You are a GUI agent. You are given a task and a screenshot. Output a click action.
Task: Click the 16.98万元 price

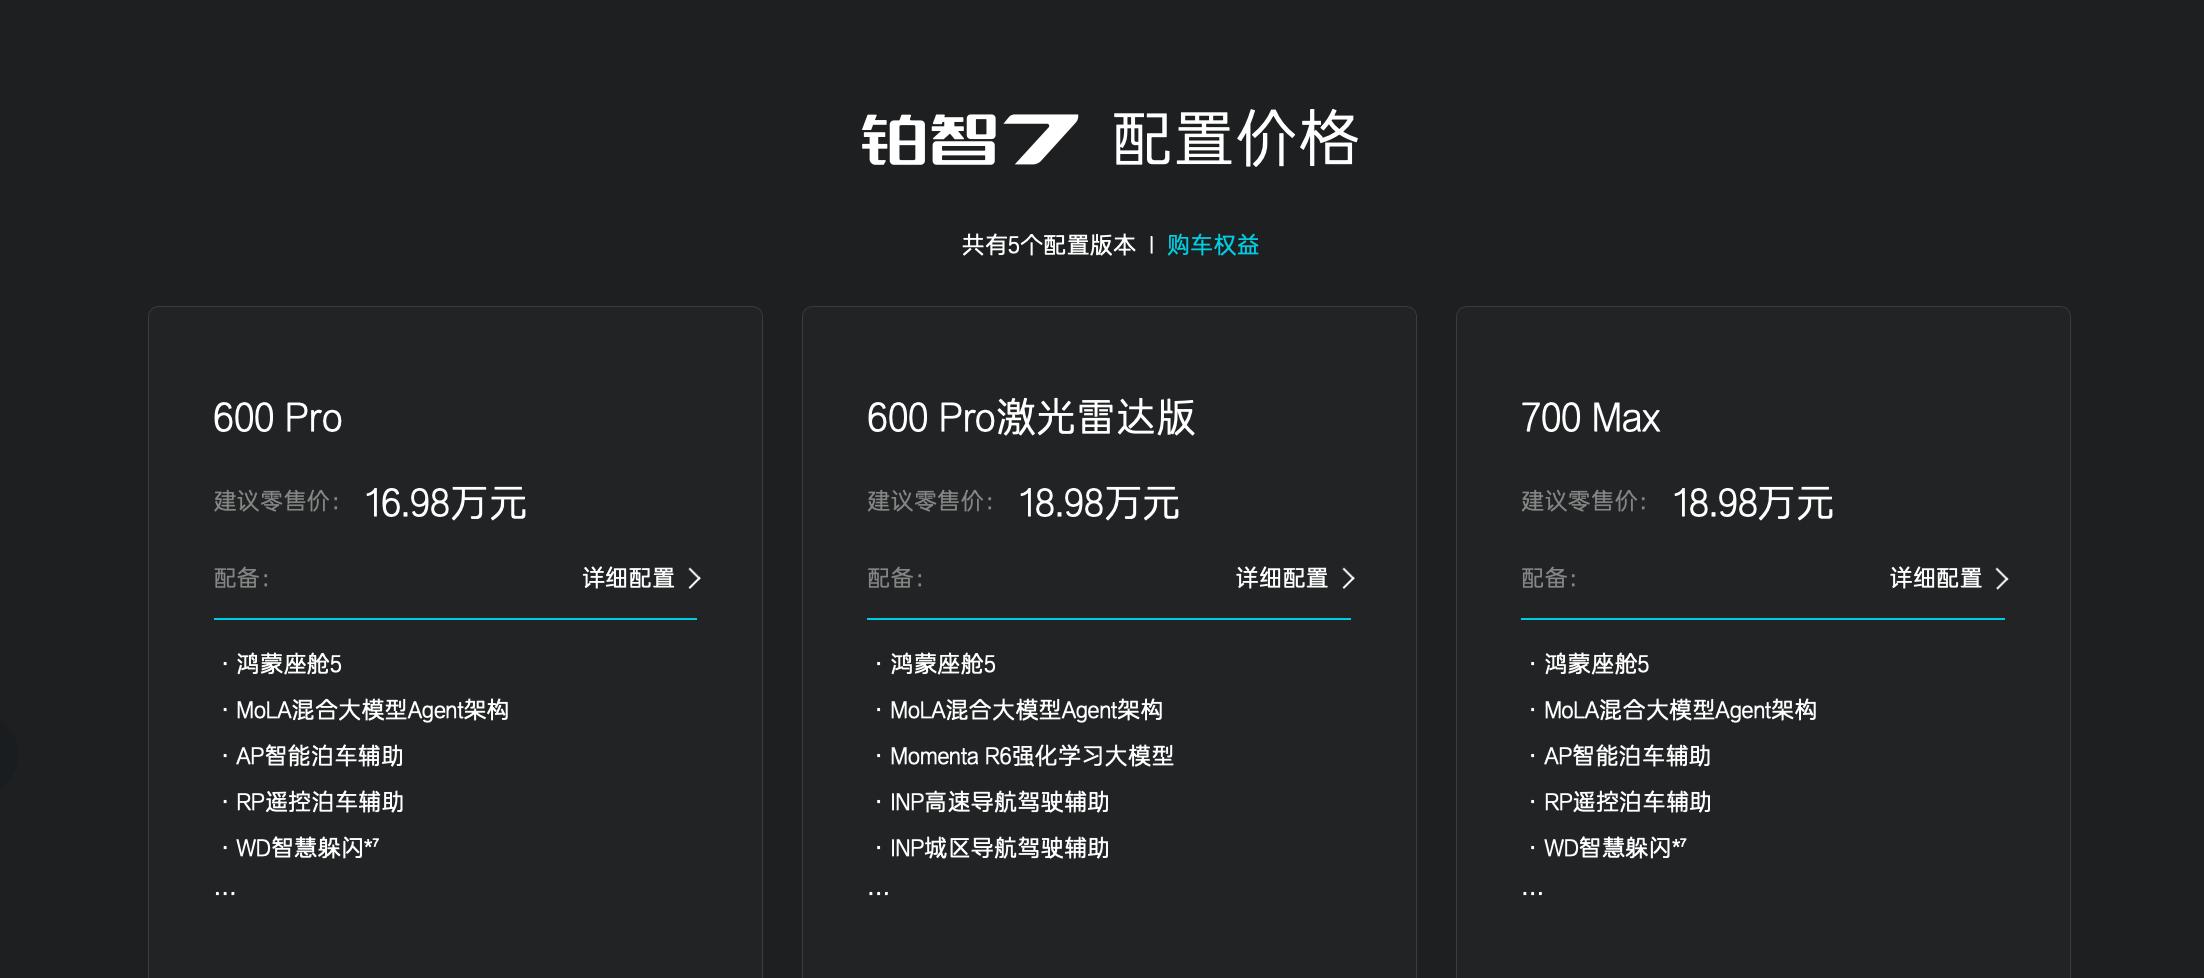(x=445, y=503)
